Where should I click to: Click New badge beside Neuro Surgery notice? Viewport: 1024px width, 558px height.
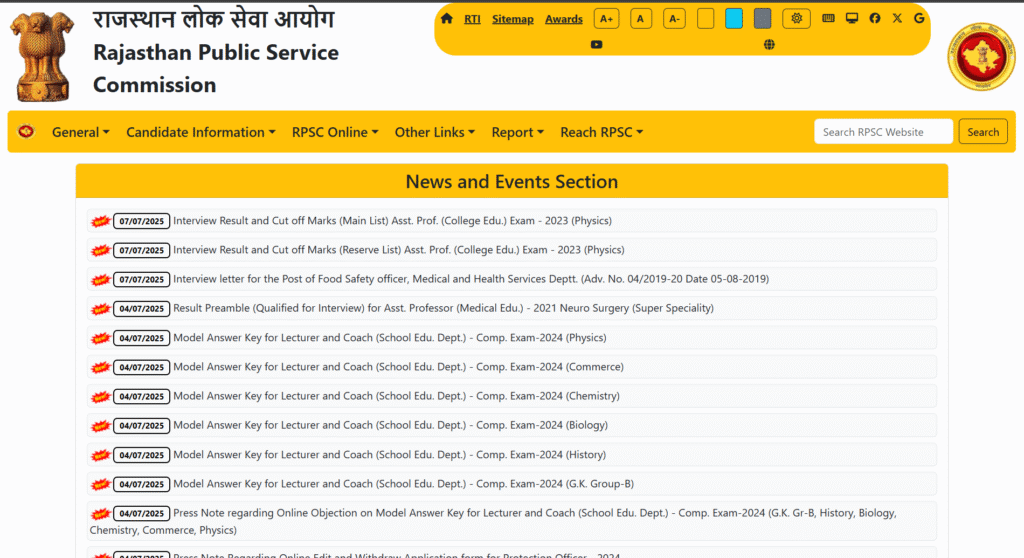[101, 308]
